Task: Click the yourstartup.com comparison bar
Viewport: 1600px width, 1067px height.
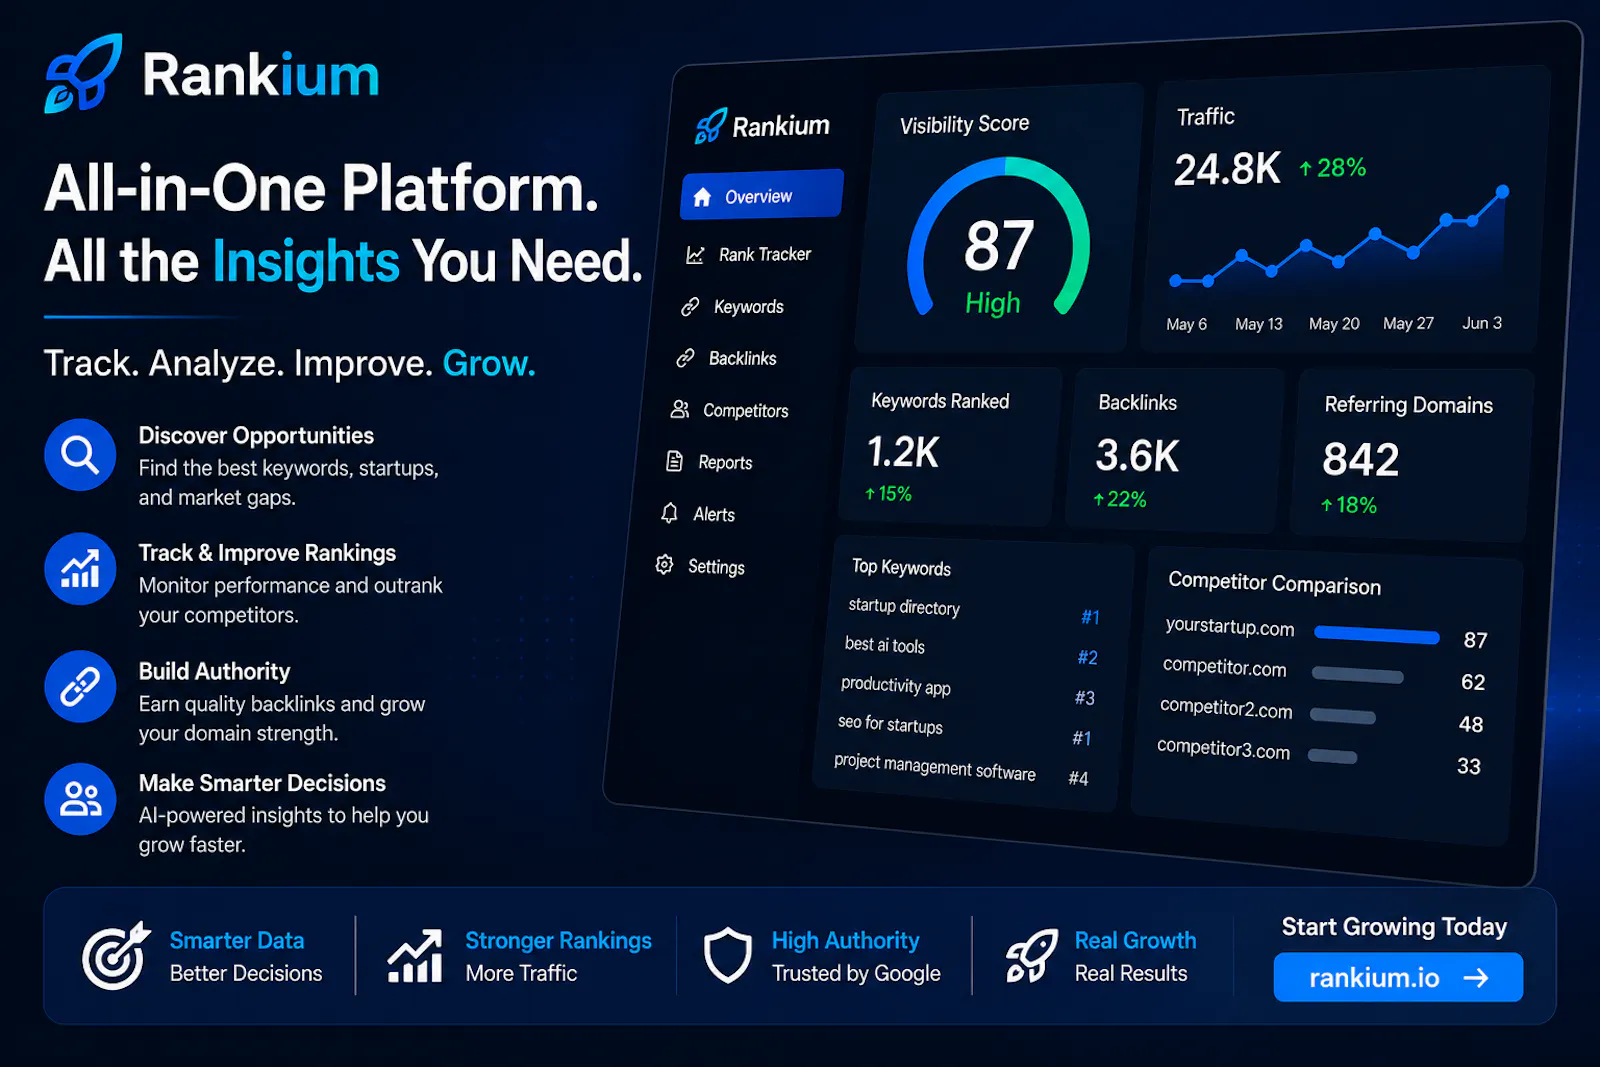Action: (x=1377, y=634)
